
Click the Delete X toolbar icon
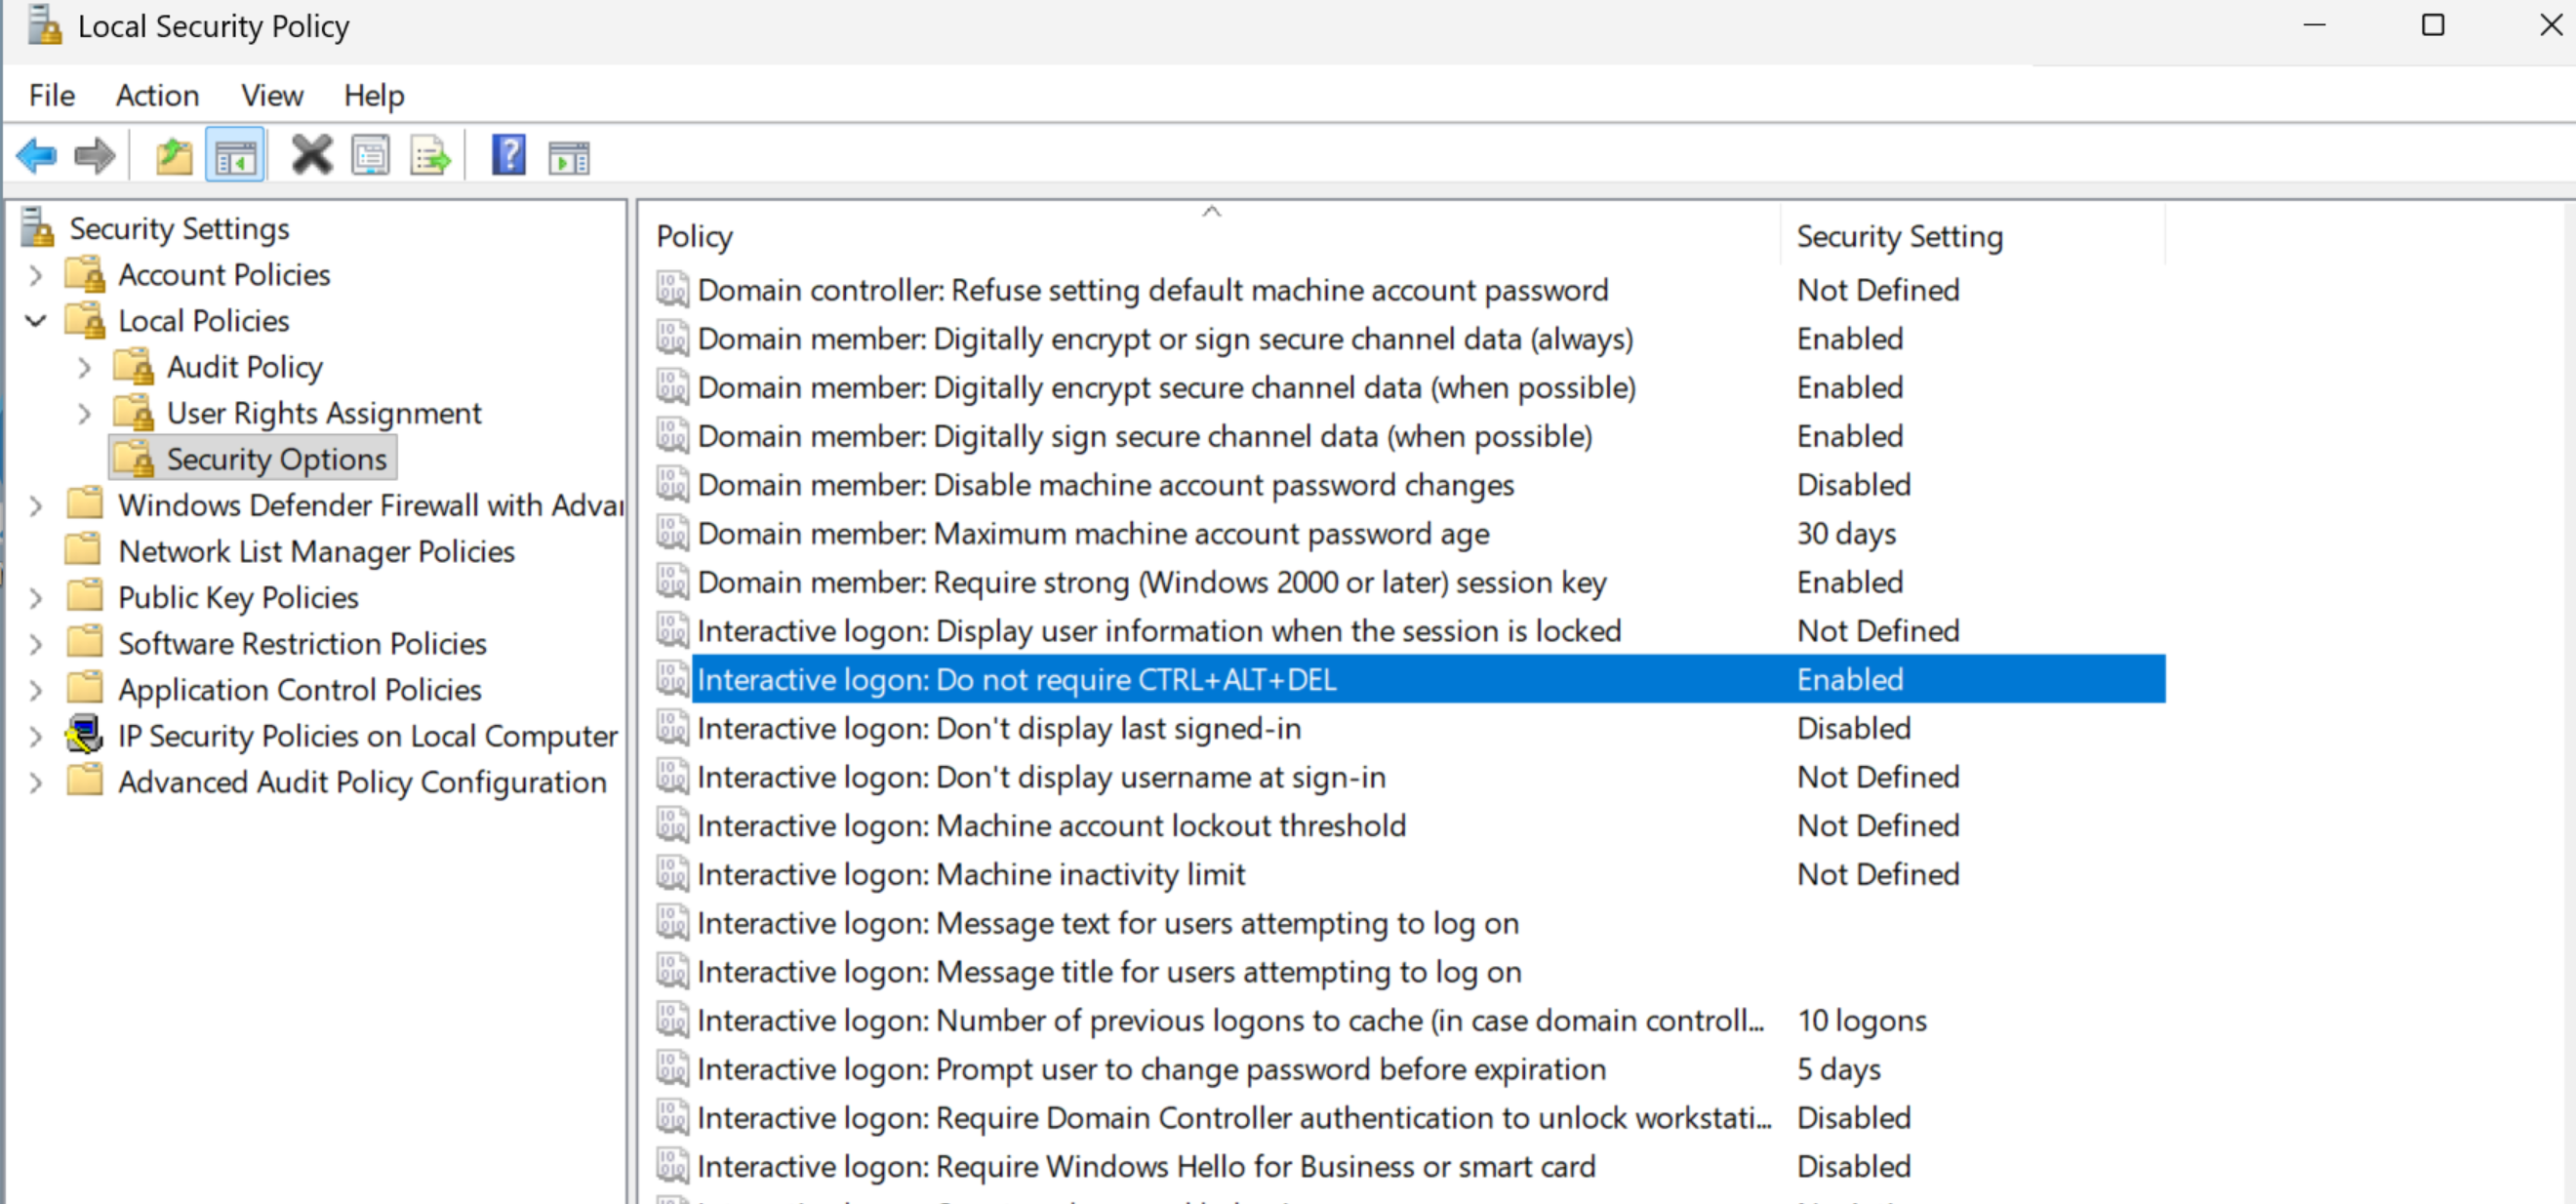point(312,156)
